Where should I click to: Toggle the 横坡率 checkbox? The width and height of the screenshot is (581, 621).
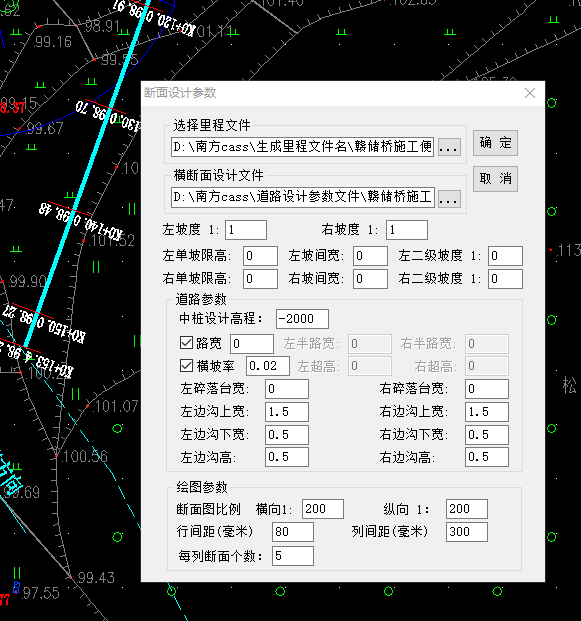tap(186, 366)
